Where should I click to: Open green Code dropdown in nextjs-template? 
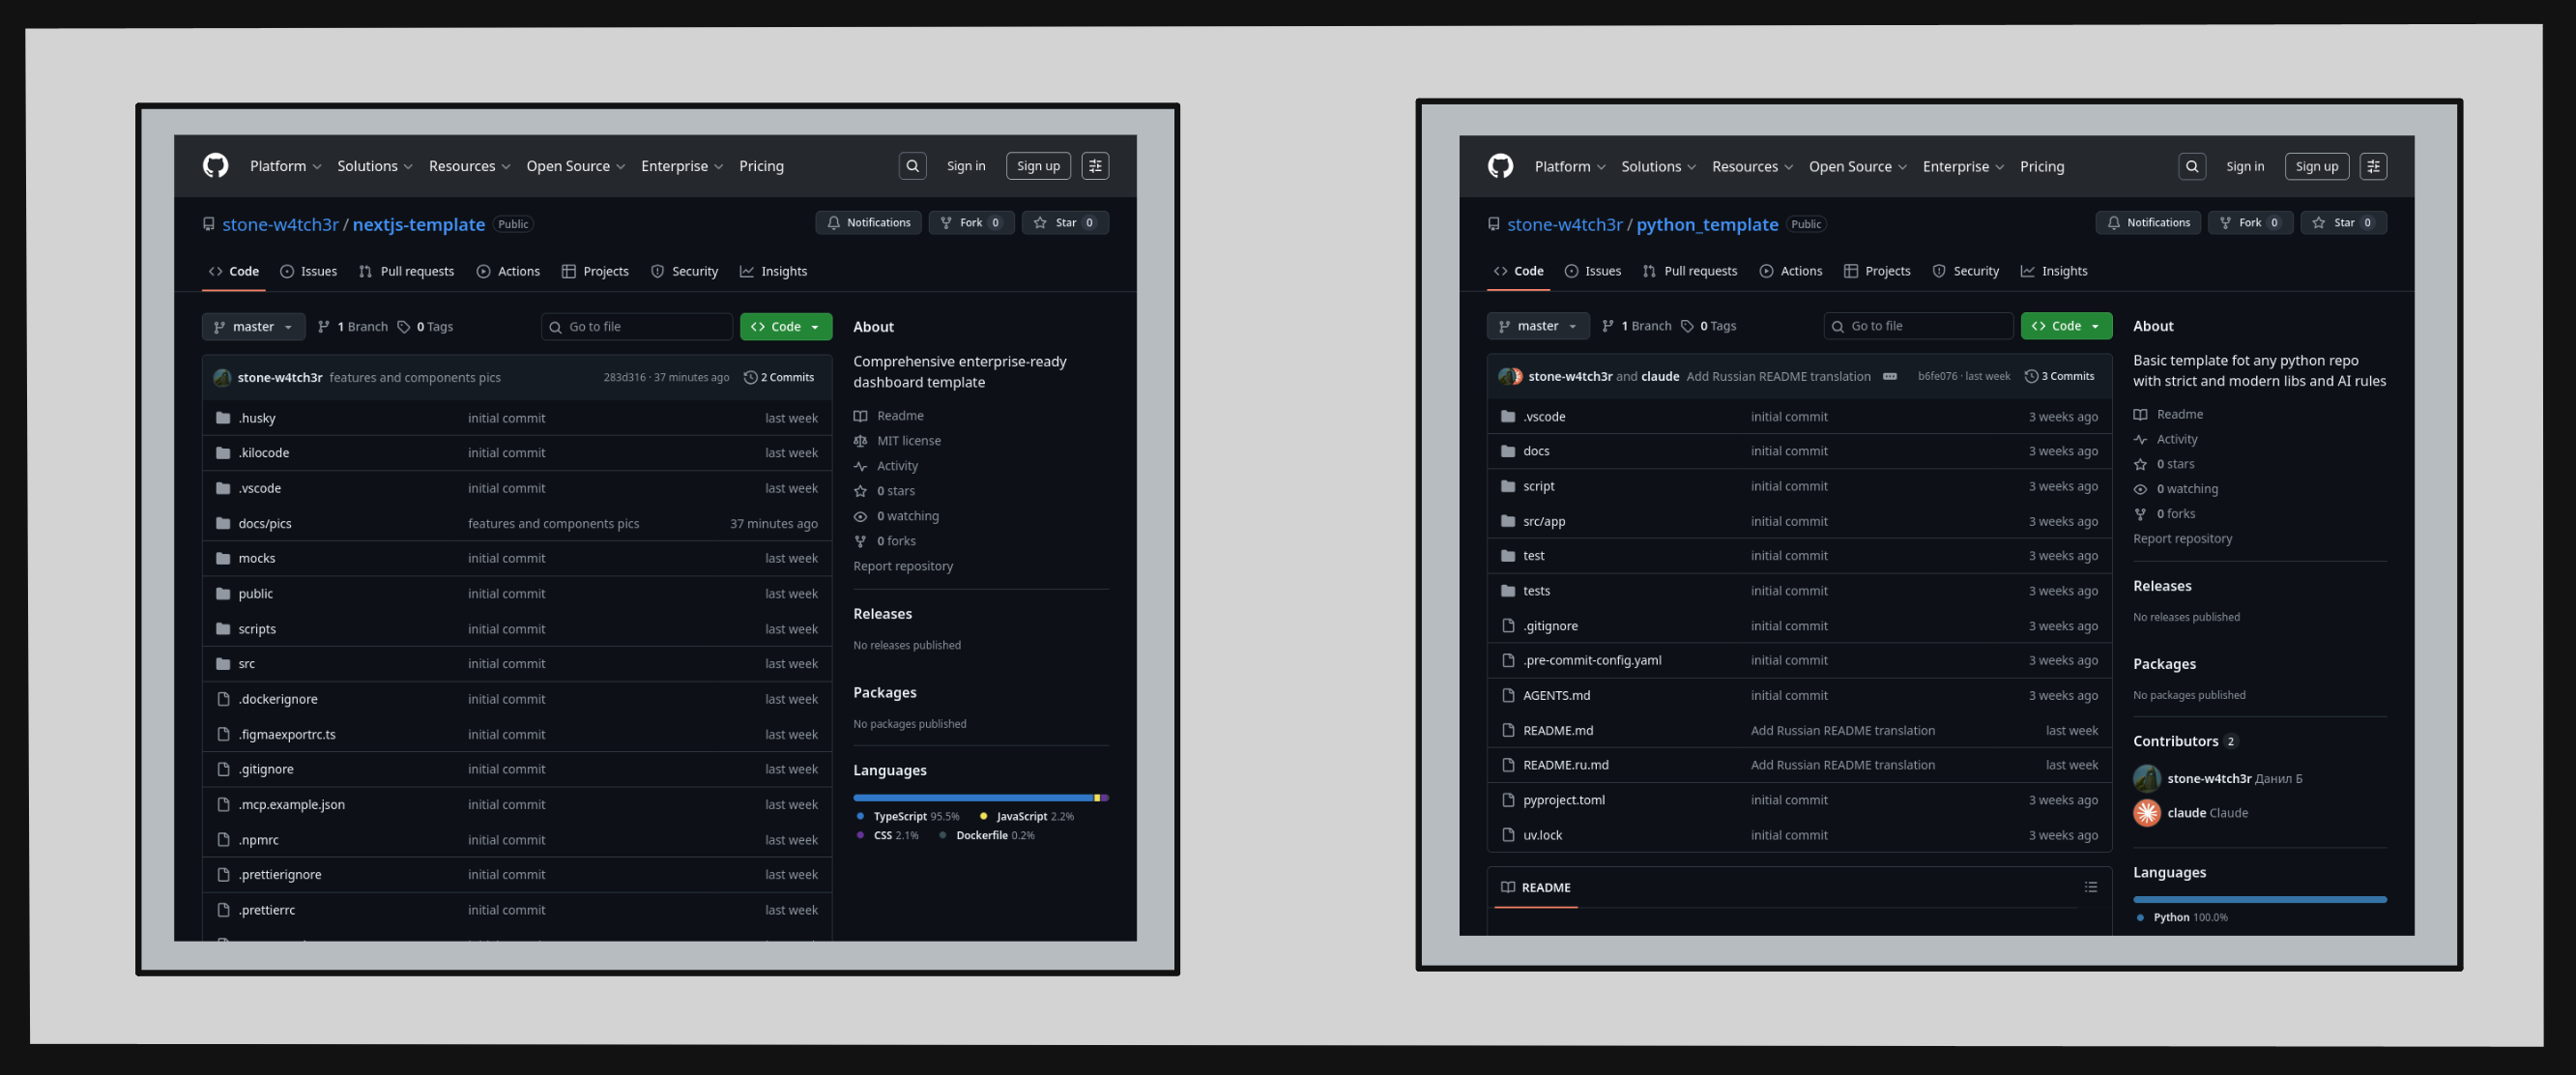tap(785, 327)
